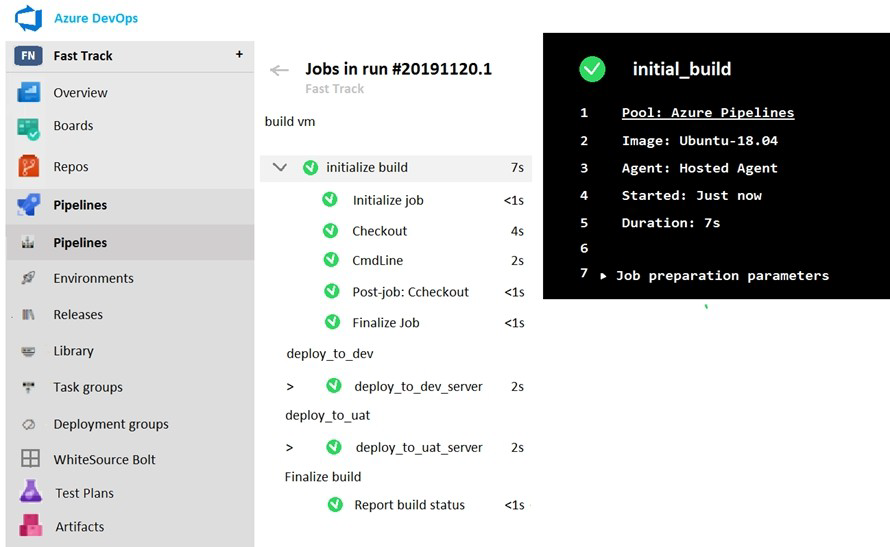Go back using the left arrow

pos(280,70)
